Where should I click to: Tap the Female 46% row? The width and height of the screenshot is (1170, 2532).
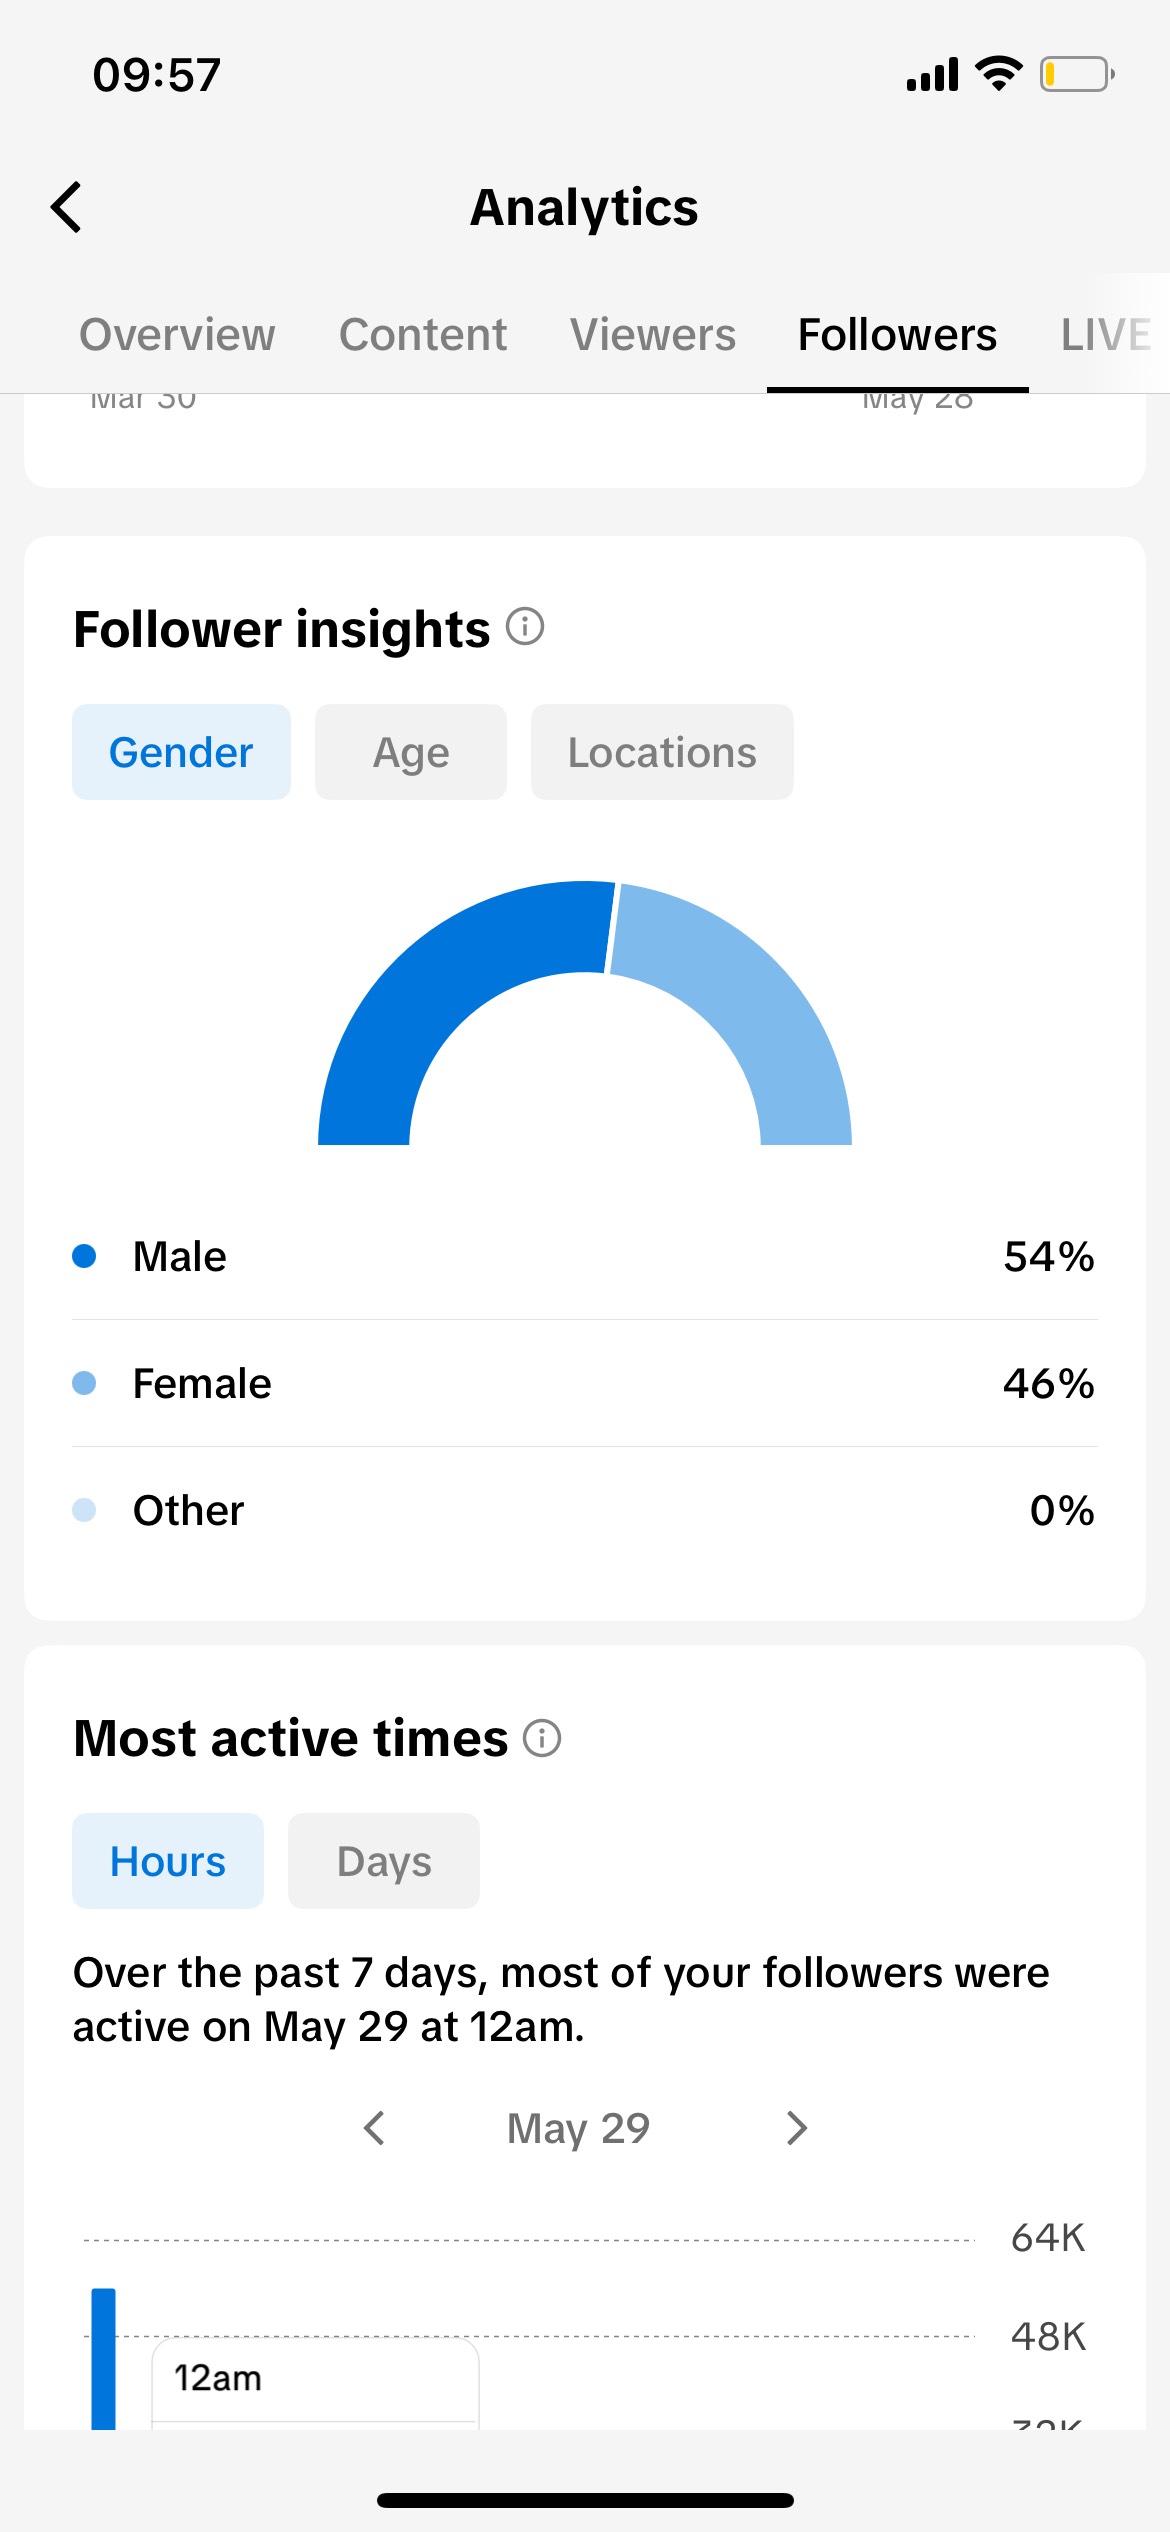tap(585, 1383)
